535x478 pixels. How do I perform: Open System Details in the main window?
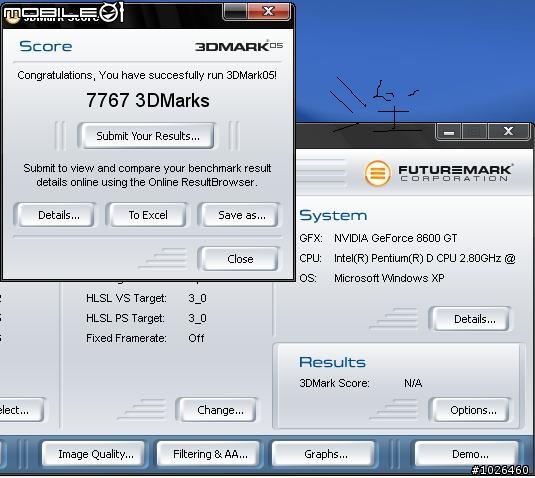[x=472, y=319]
